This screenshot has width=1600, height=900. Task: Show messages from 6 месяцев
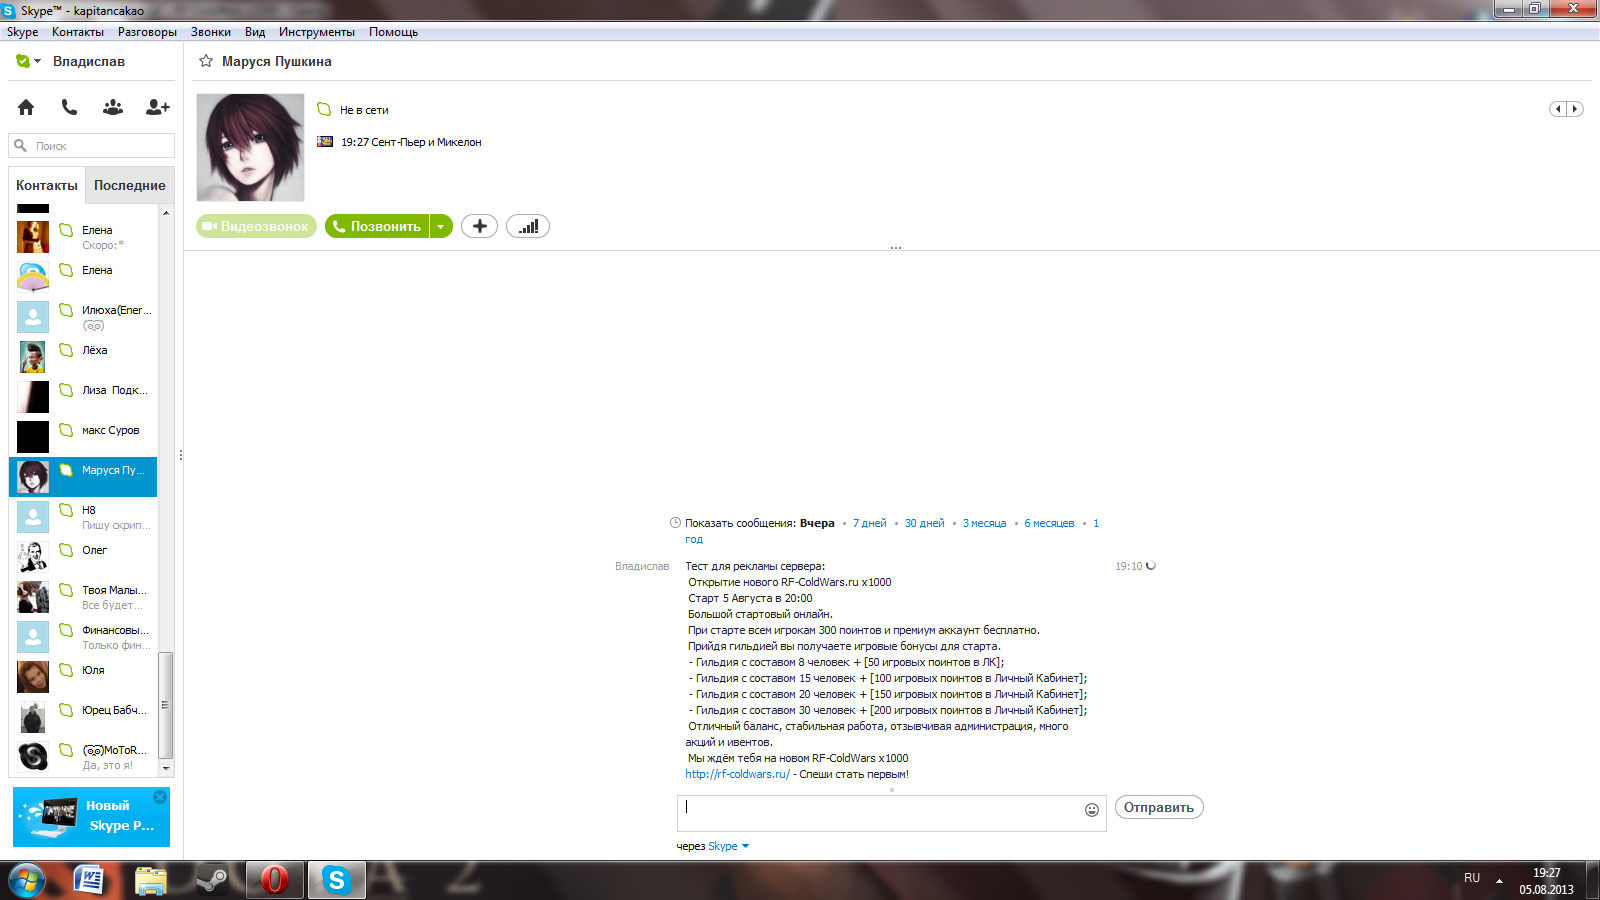click(1049, 523)
